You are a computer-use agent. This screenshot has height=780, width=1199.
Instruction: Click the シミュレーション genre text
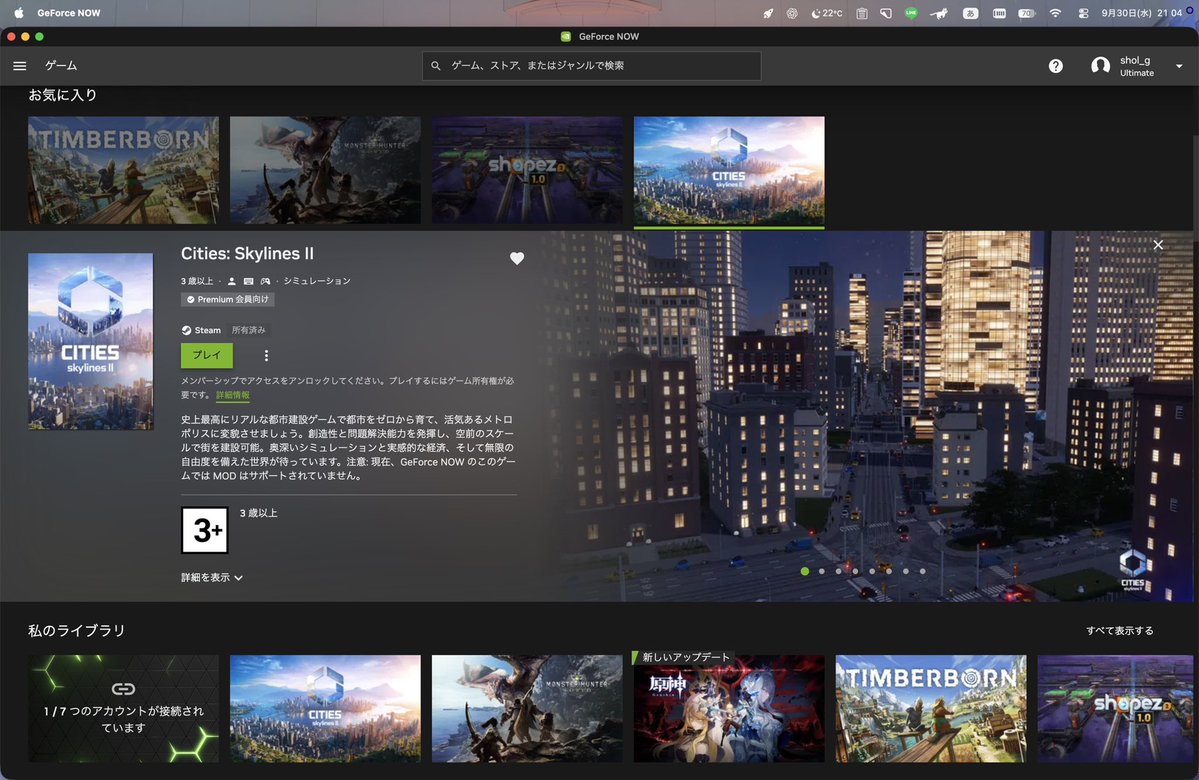pos(317,281)
